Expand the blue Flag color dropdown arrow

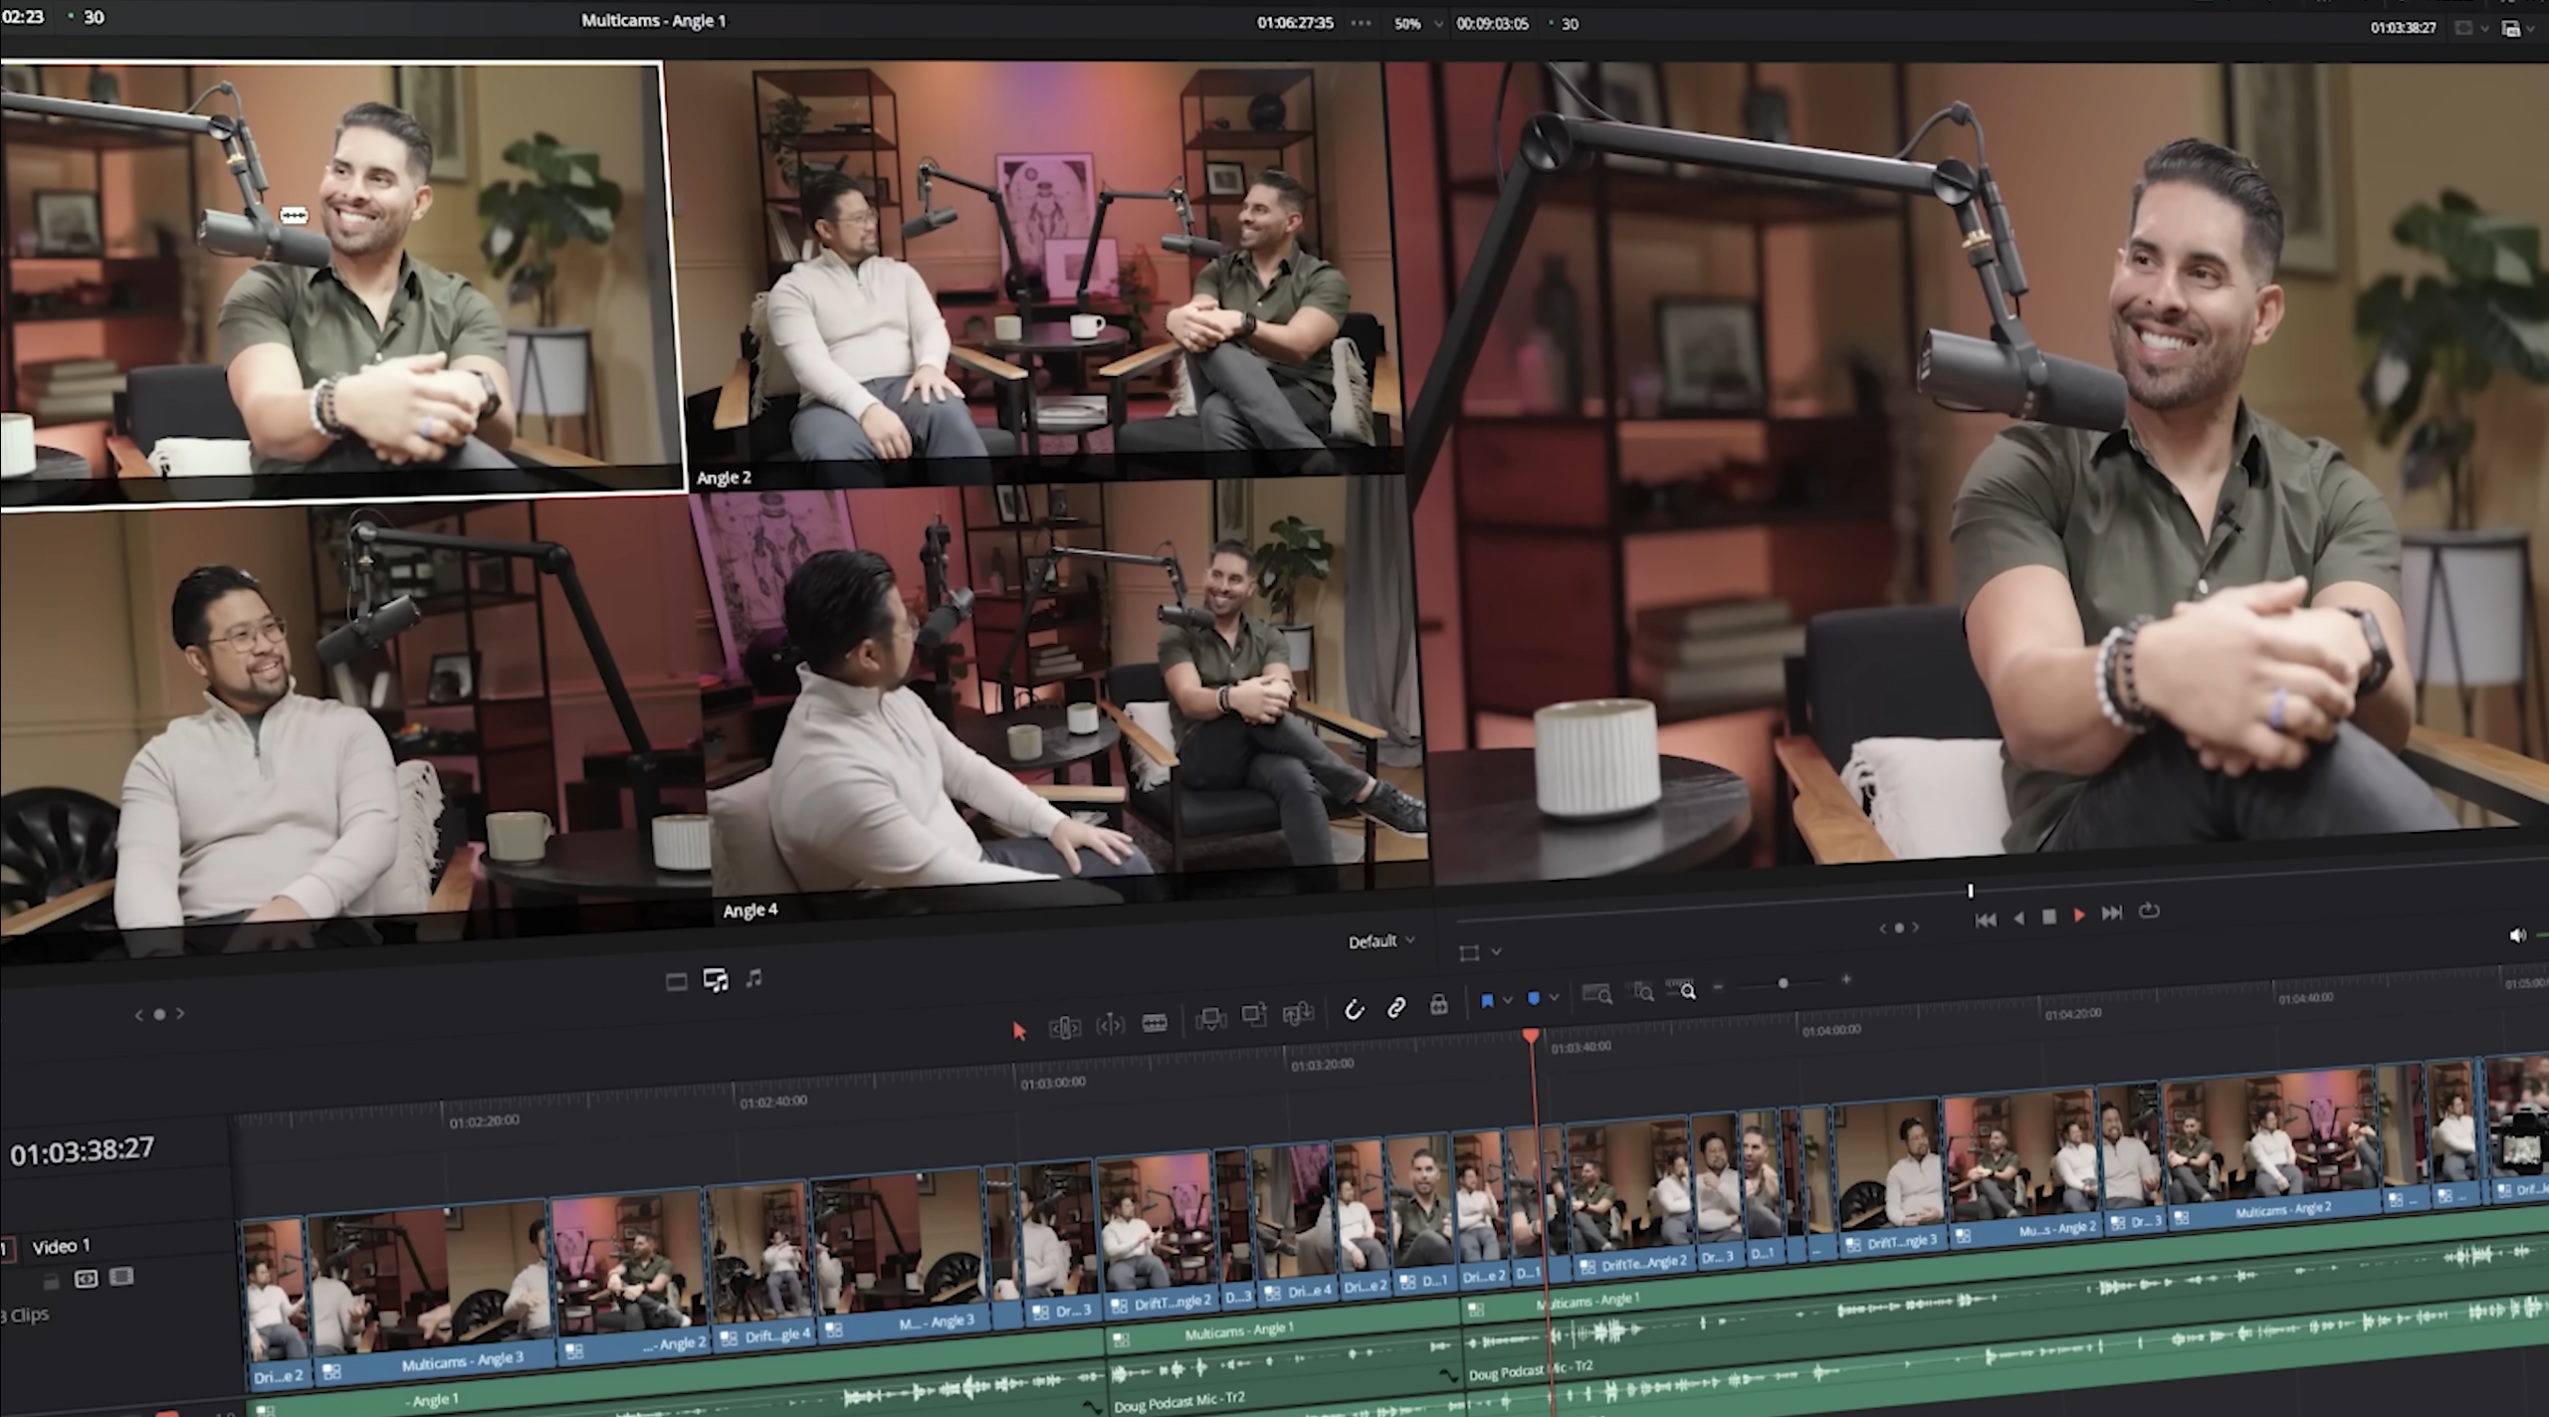[1508, 1001]
